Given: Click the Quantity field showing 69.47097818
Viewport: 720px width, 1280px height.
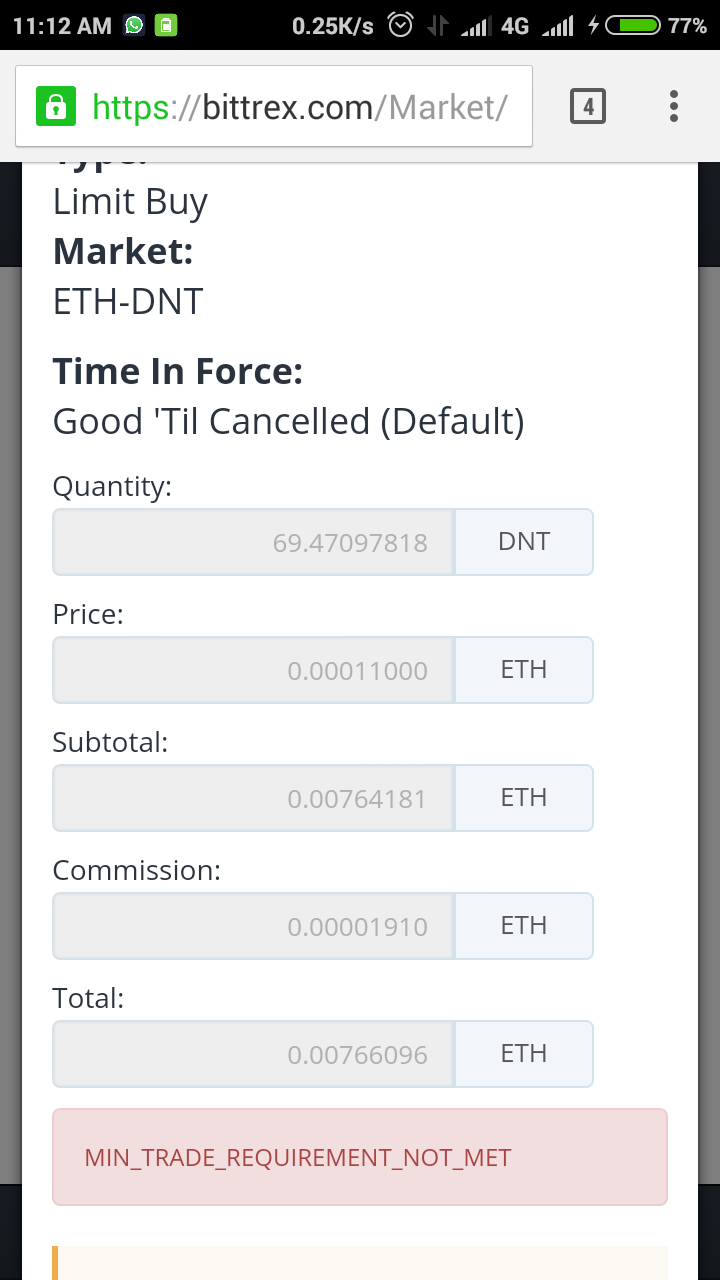Looking at the screenshot, I should (254, 542).
